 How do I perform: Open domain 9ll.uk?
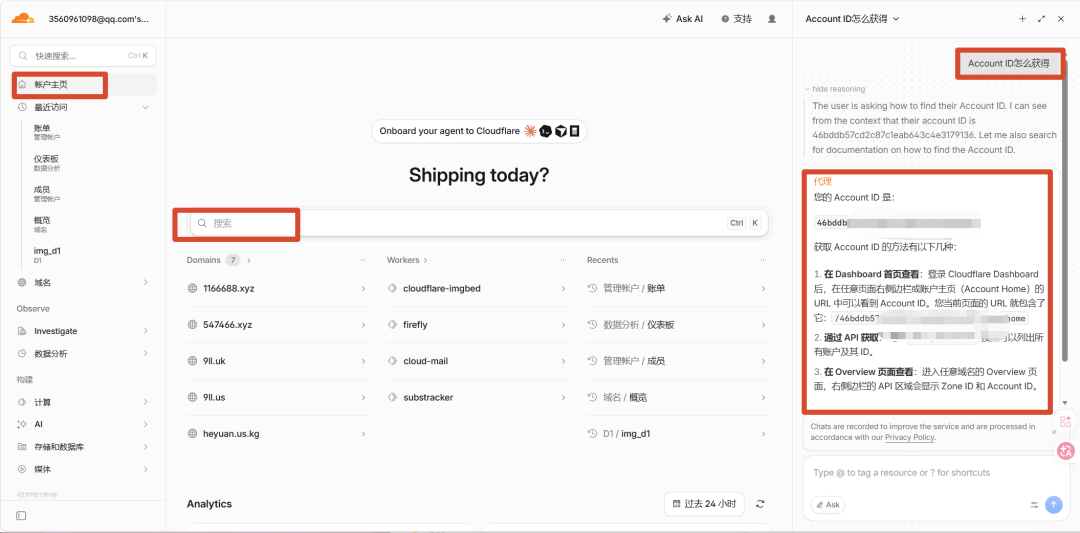click(x=278, y=361)
